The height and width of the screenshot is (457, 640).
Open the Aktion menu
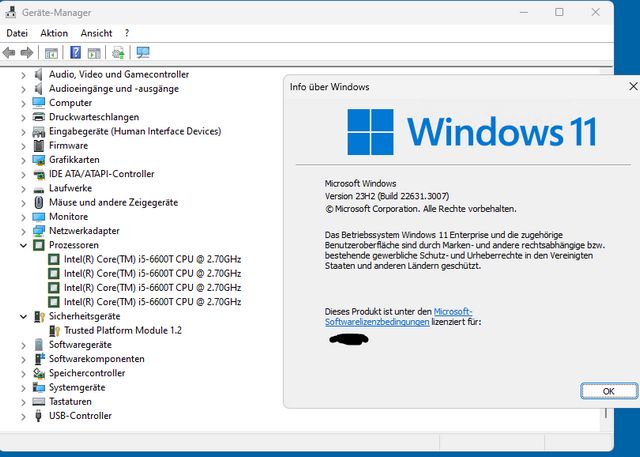point(54,33)
